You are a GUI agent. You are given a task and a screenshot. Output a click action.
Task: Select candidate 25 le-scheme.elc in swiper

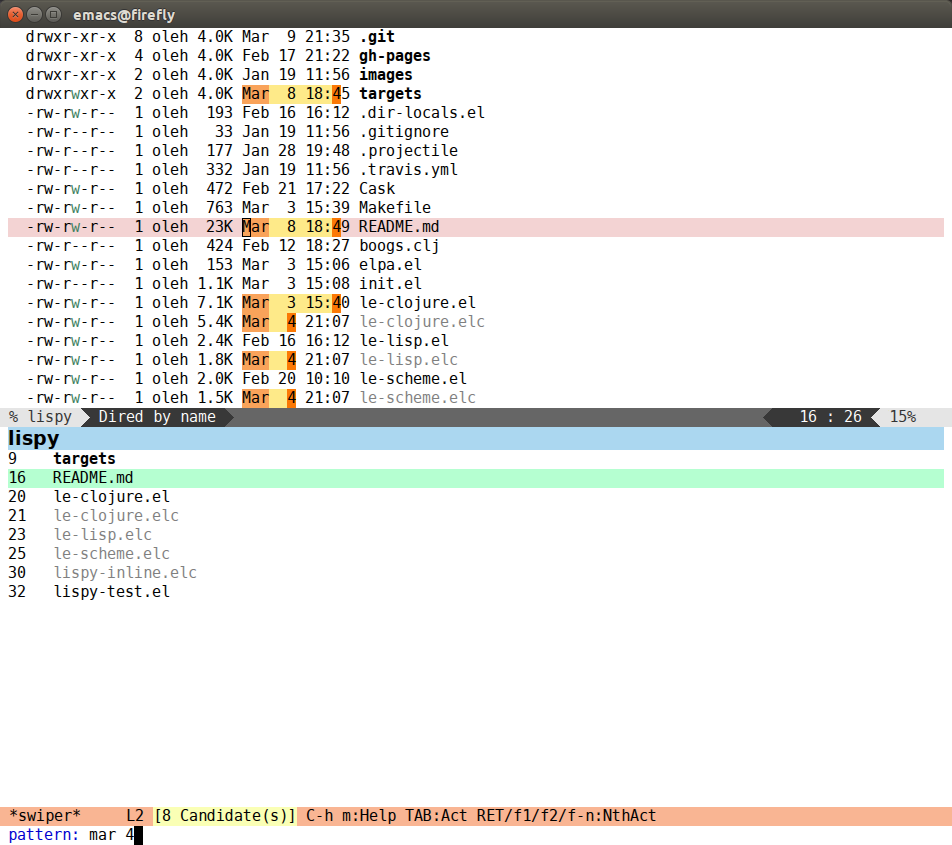[475, 554]
